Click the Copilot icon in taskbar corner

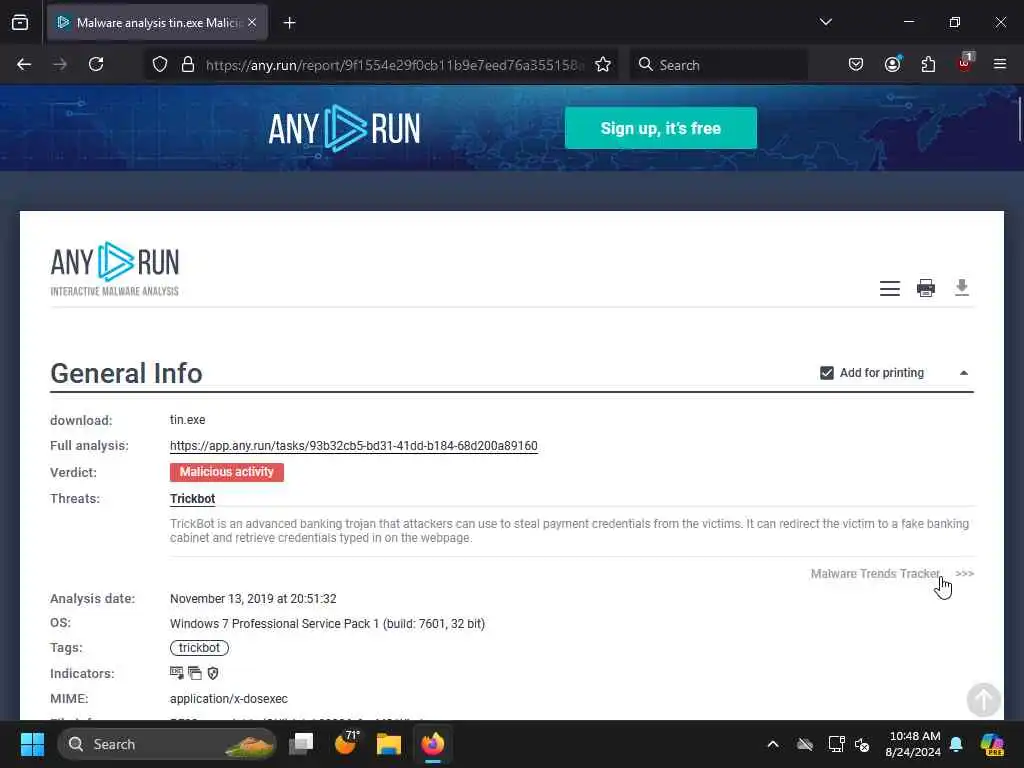point(992,744)
